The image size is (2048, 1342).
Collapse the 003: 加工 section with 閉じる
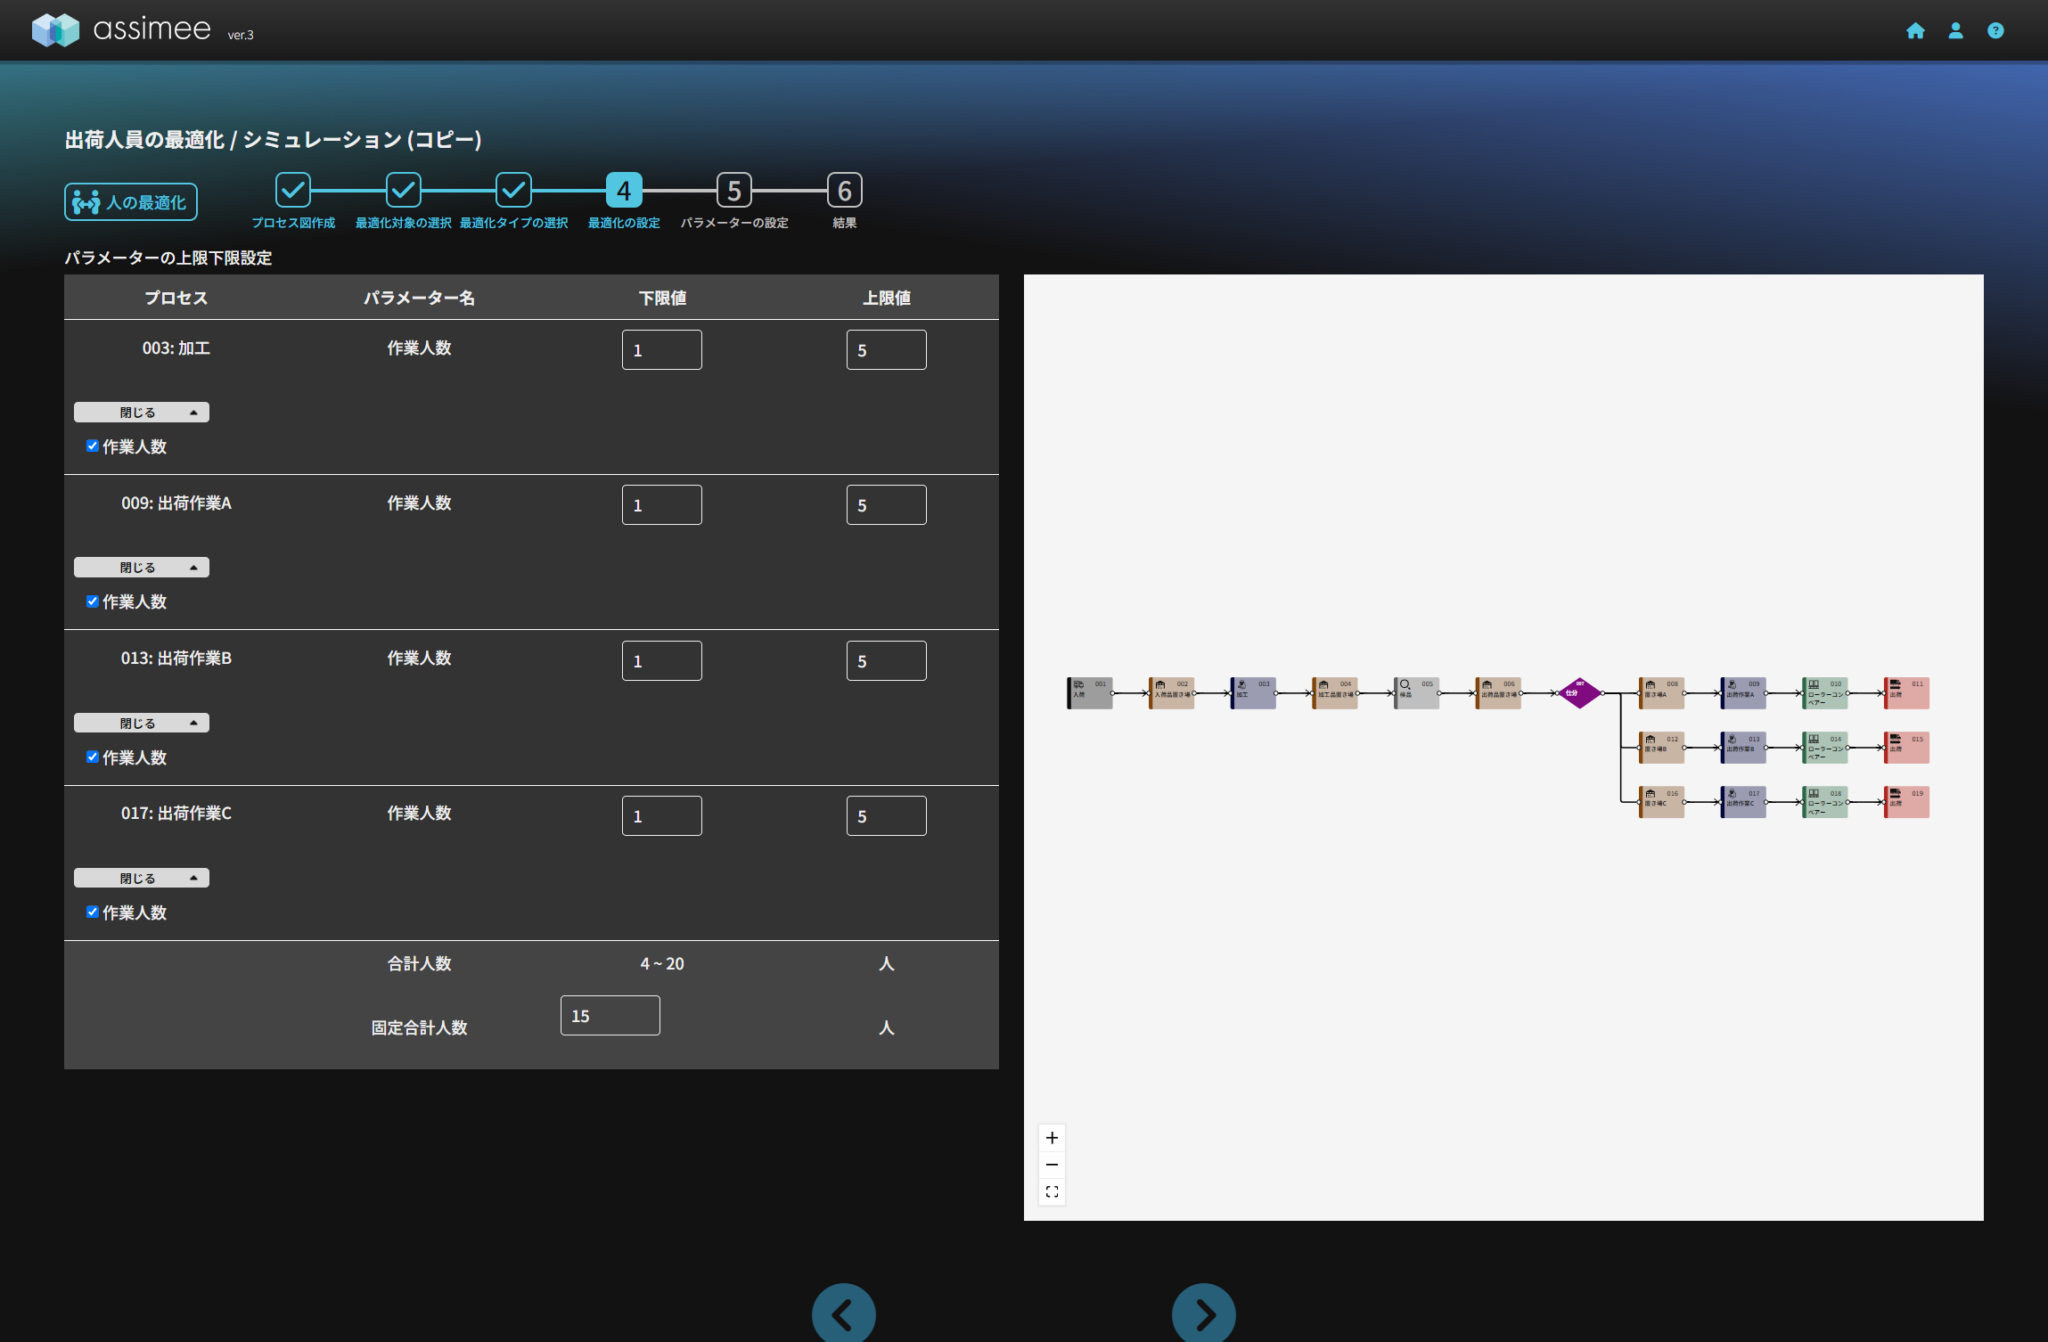(x=141, y=412)
